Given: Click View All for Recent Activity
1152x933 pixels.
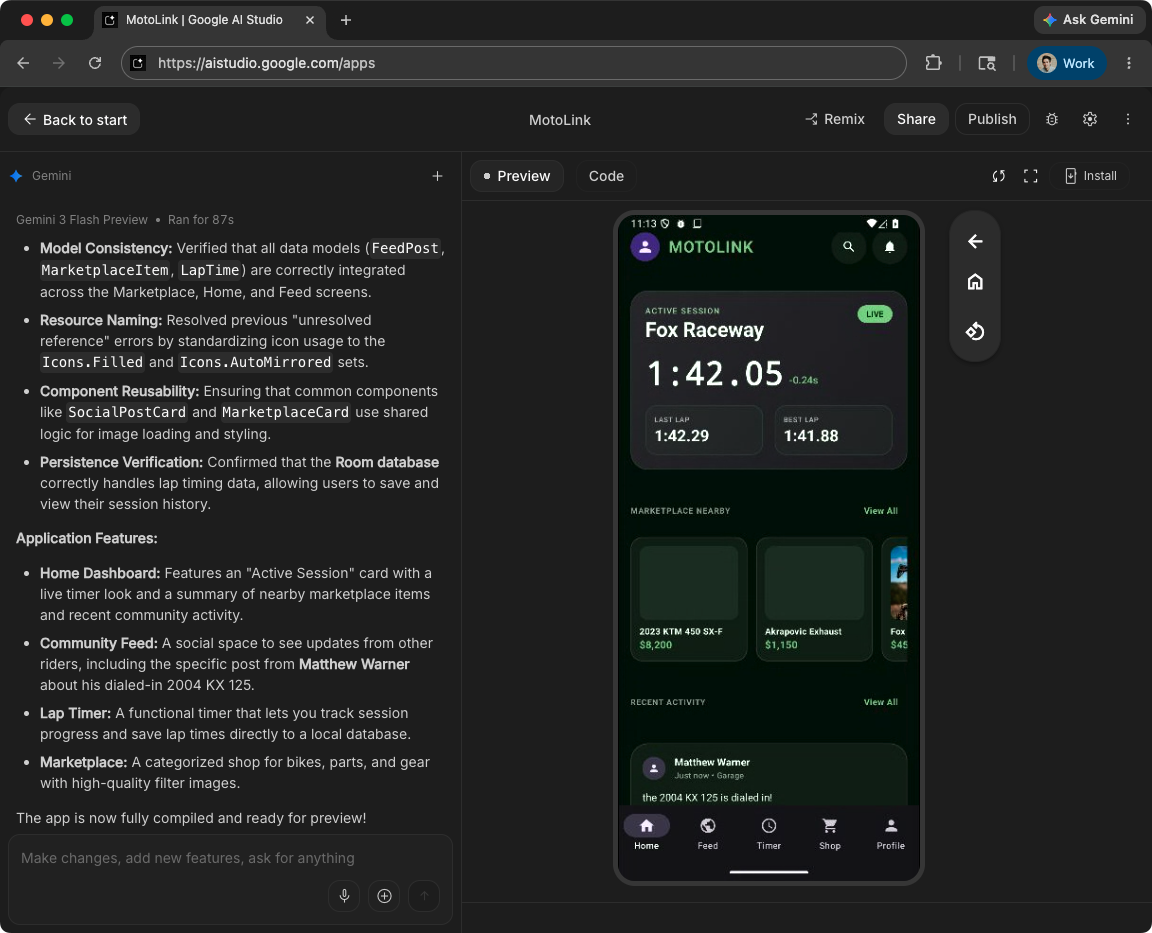Looking at the screenshot, I should [880, 702].
